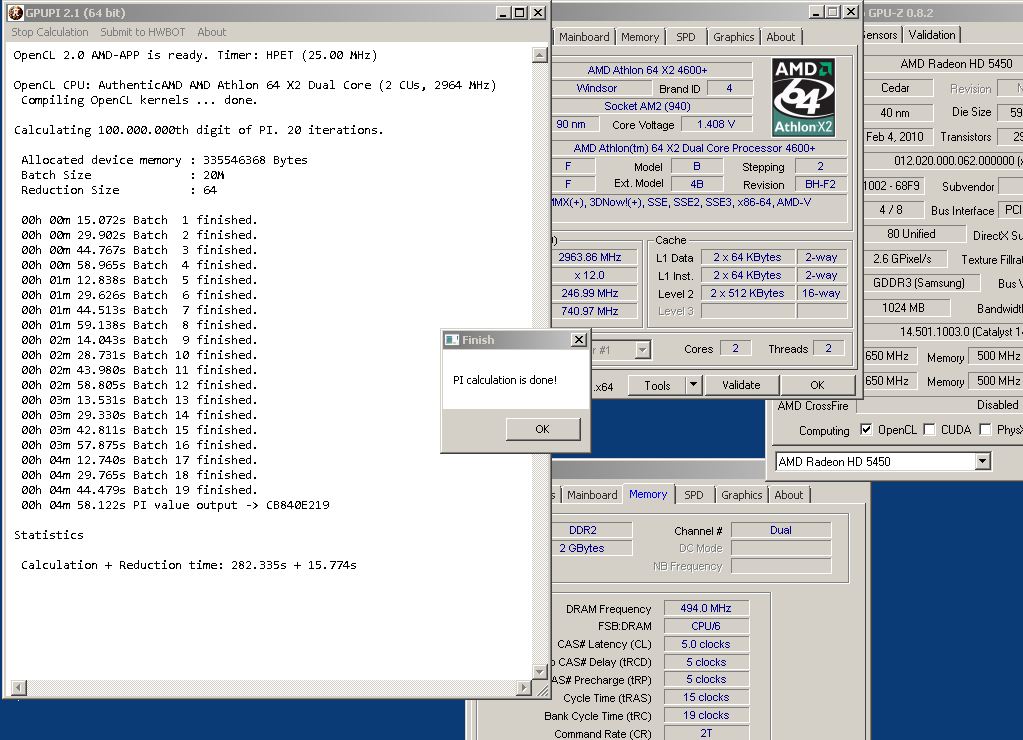The width and height of the screenshot is (1023, 740).
Task: Toggle the OpenCL checkbox in GPU-Z
Action: point(866,429)
